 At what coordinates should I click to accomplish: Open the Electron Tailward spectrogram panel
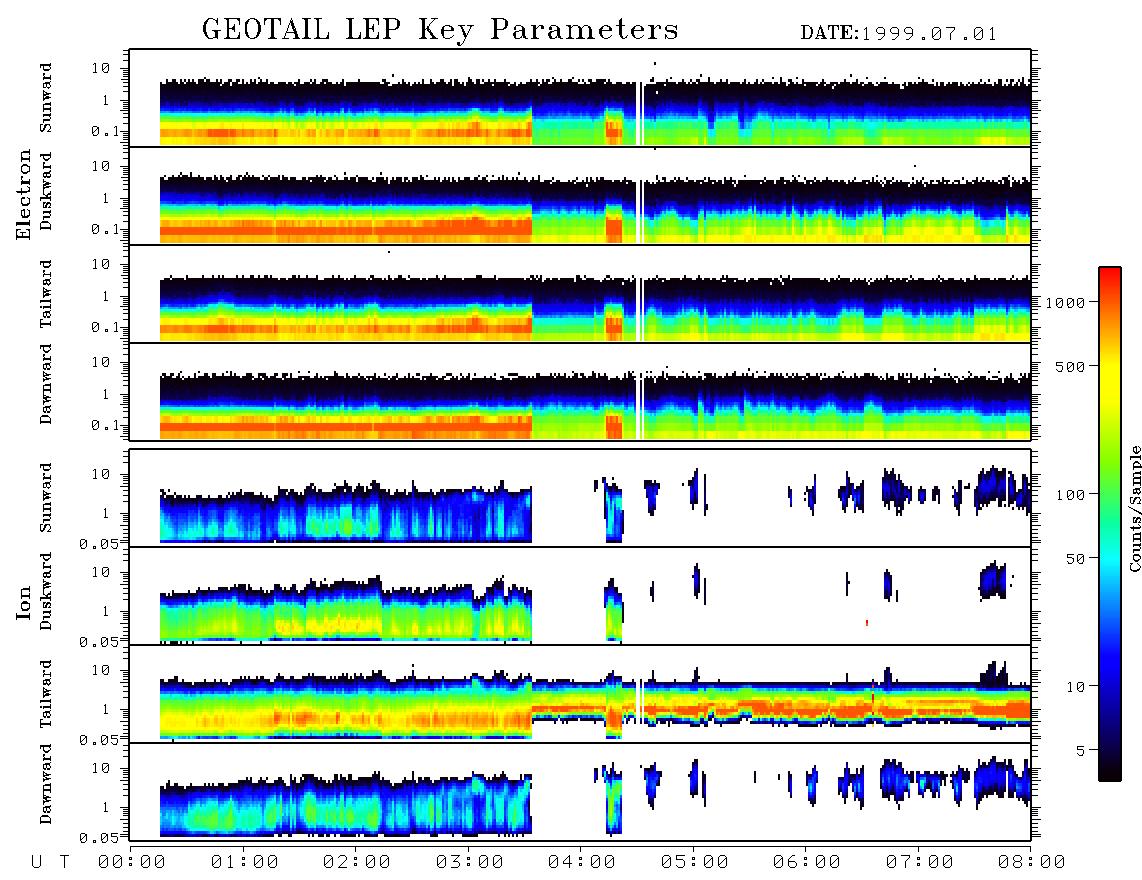click(580, 294)
